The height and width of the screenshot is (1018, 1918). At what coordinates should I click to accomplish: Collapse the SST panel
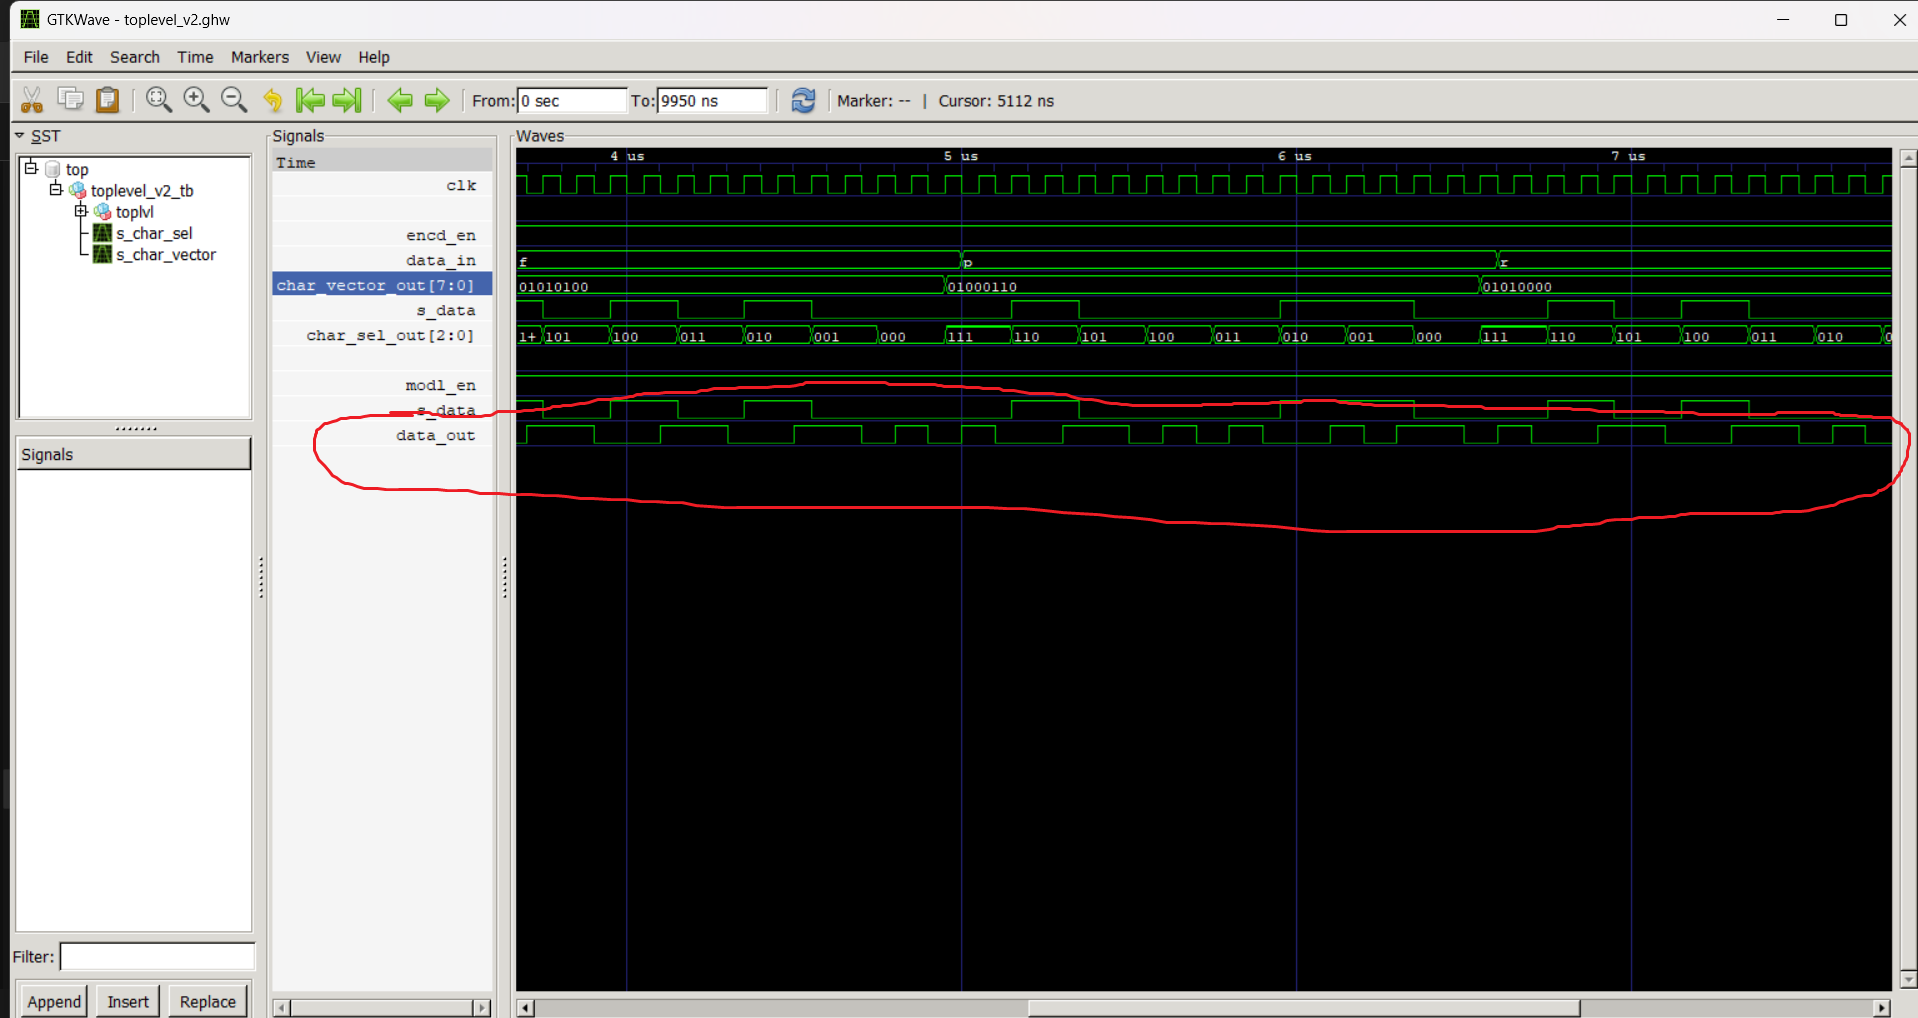click(x=19, y=136)
